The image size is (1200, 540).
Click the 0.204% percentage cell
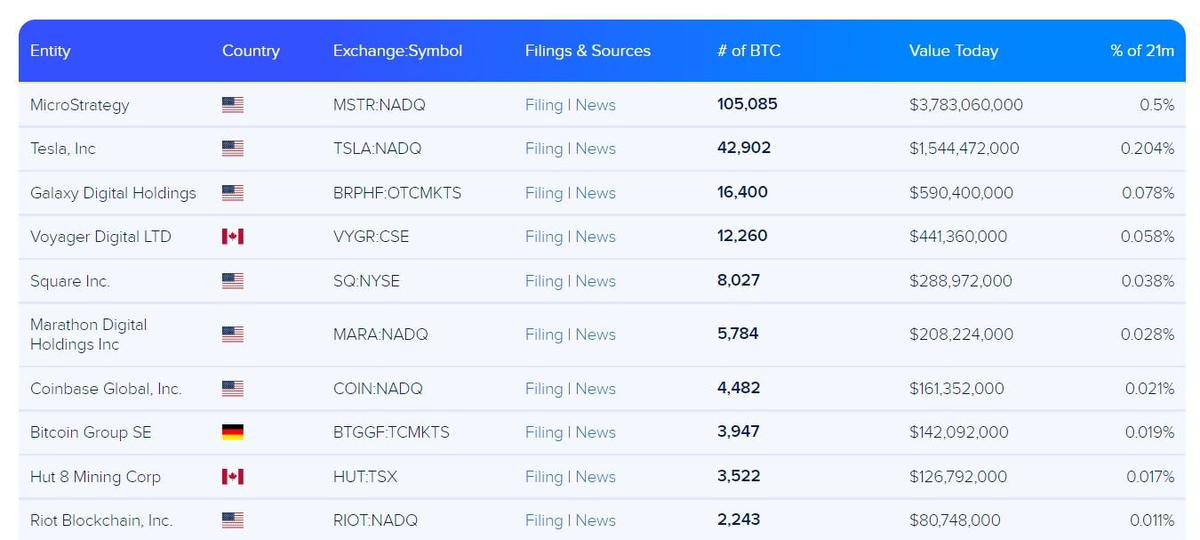click(x=1147, y=149)
